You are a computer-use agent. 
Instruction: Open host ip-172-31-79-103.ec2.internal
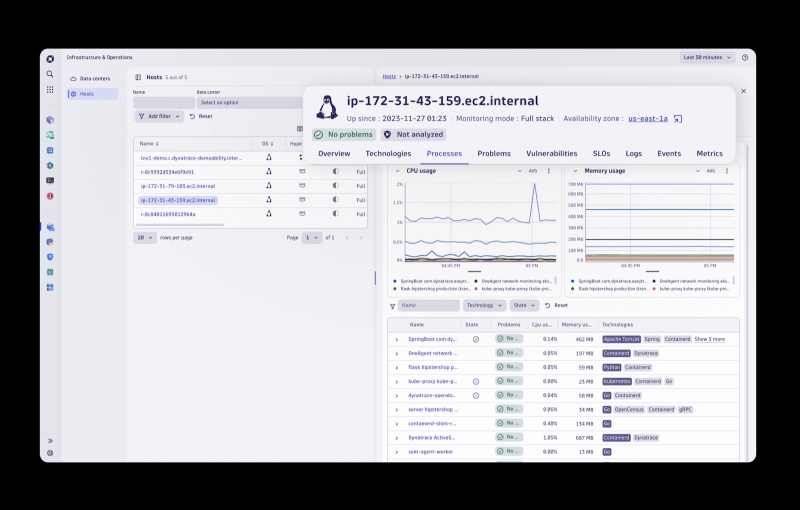tap(178, 186)
